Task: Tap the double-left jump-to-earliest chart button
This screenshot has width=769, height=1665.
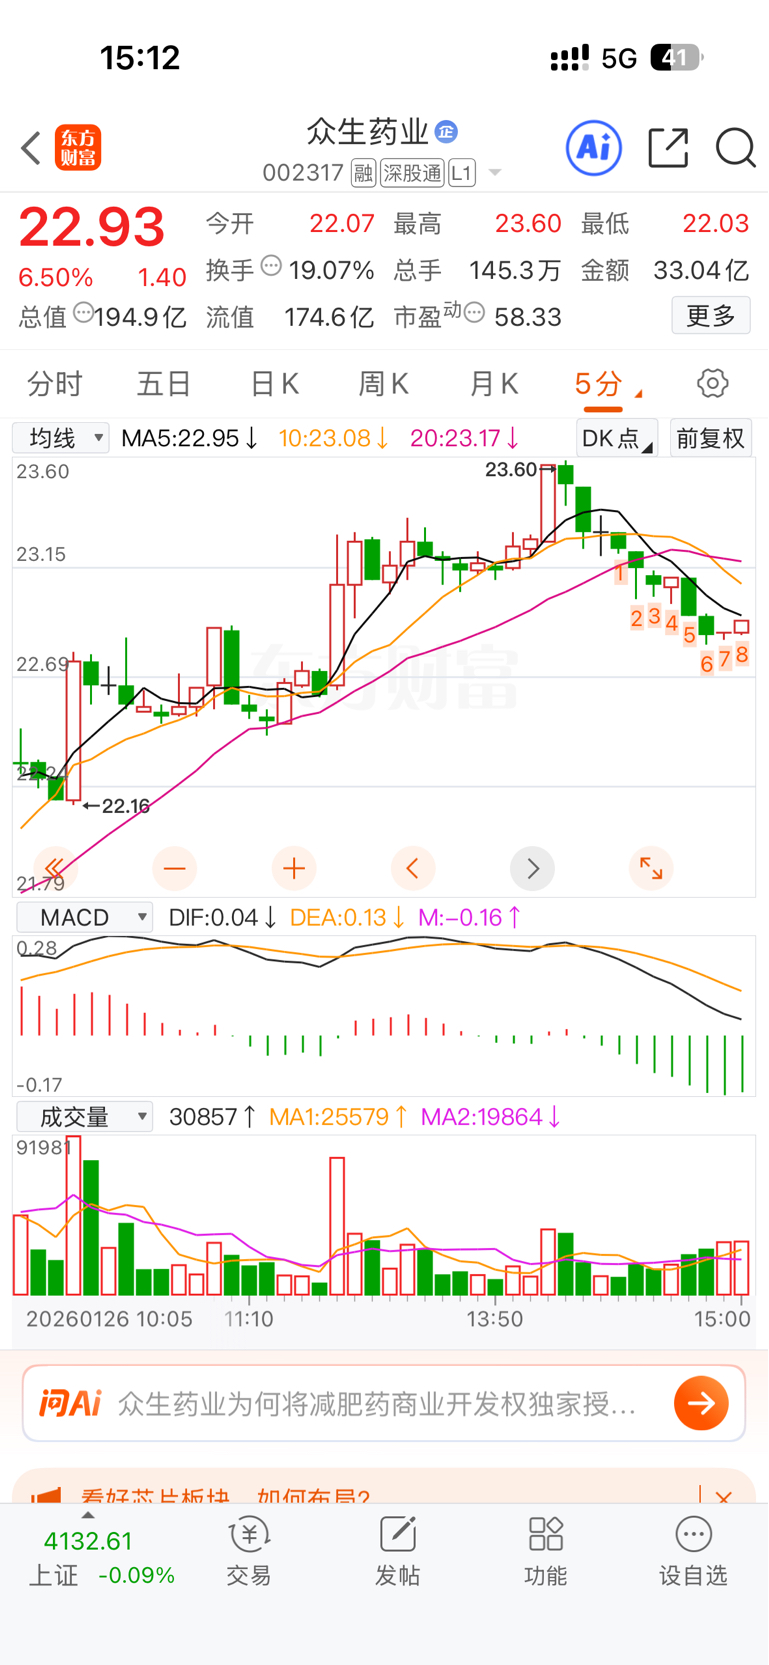Action: pyautogui.click(x=55, y=868)
